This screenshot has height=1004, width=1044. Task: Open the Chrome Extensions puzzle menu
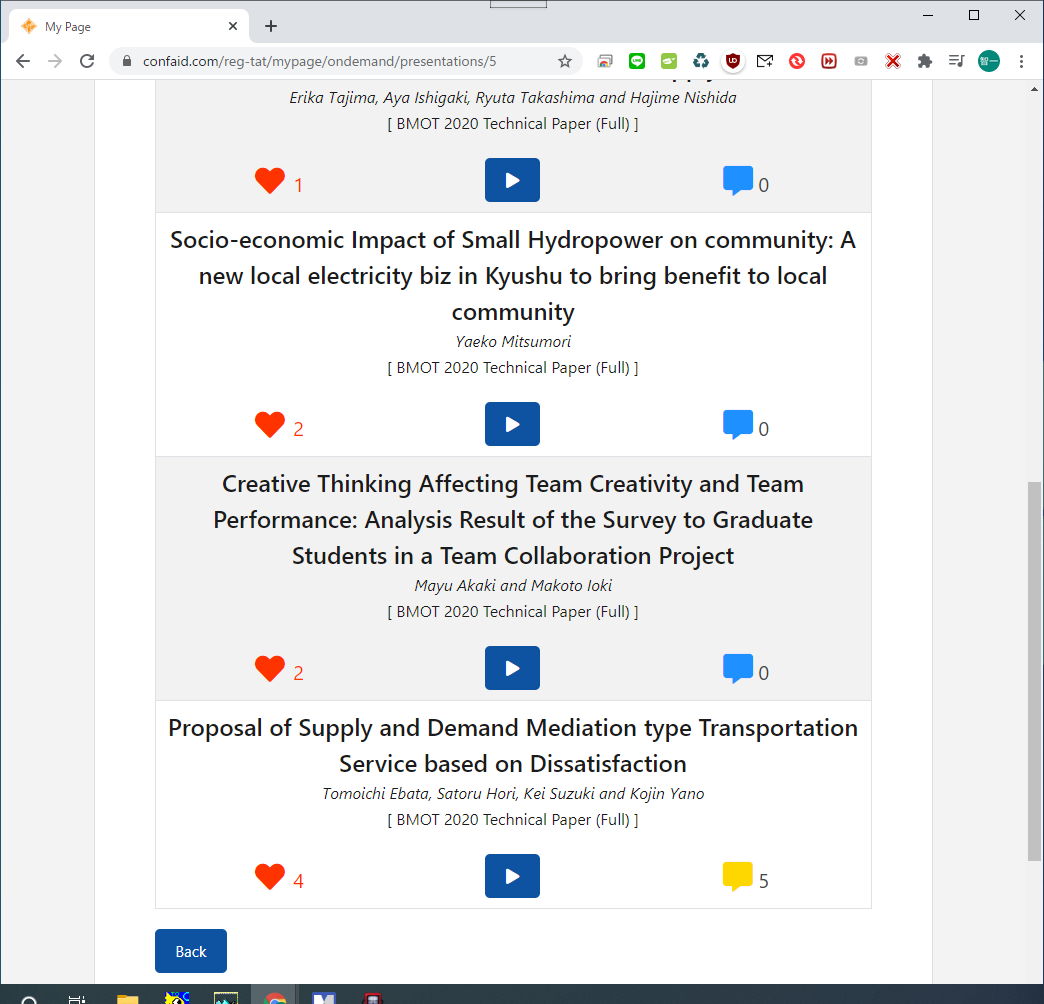(x=925, y=61)
